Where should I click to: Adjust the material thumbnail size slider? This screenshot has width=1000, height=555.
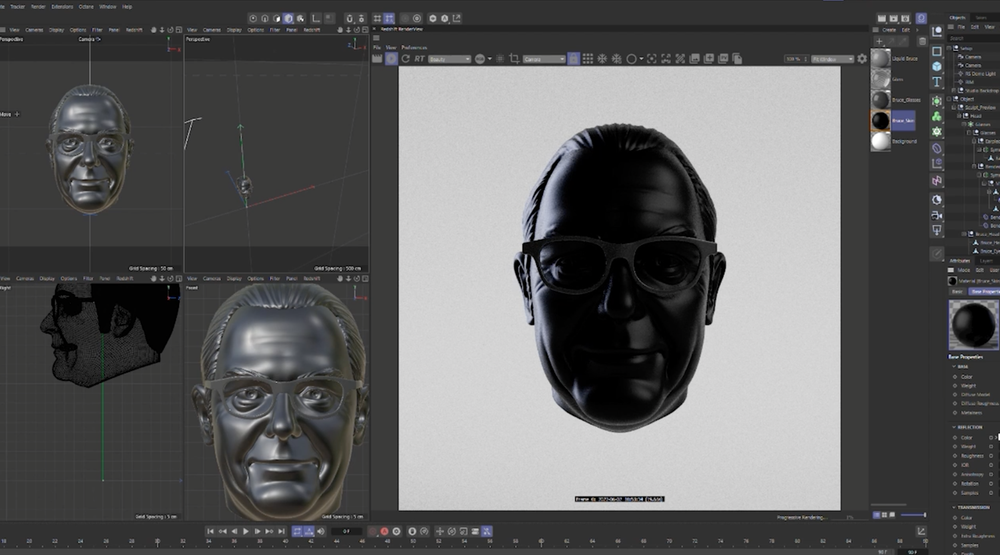click(913, 515)
